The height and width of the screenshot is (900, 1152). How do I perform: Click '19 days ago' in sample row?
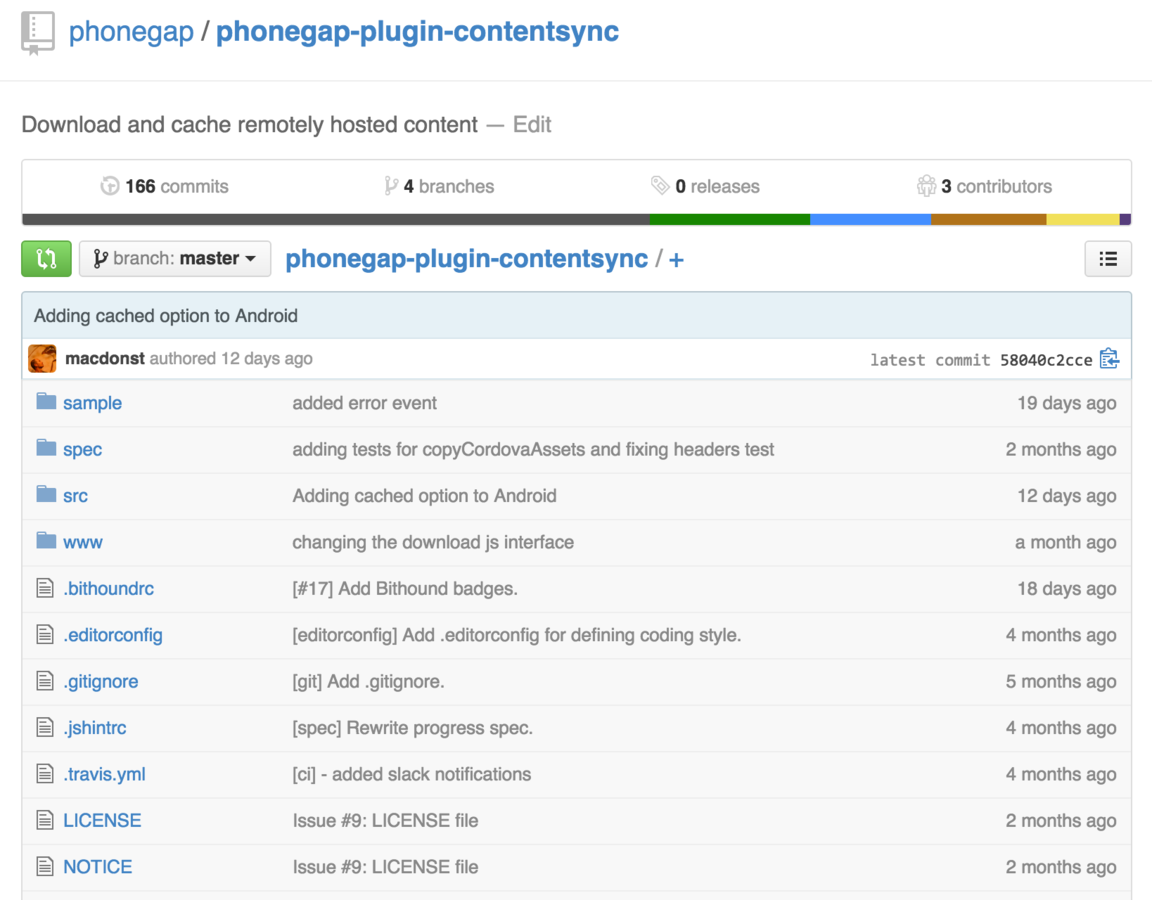point(1067,403)
